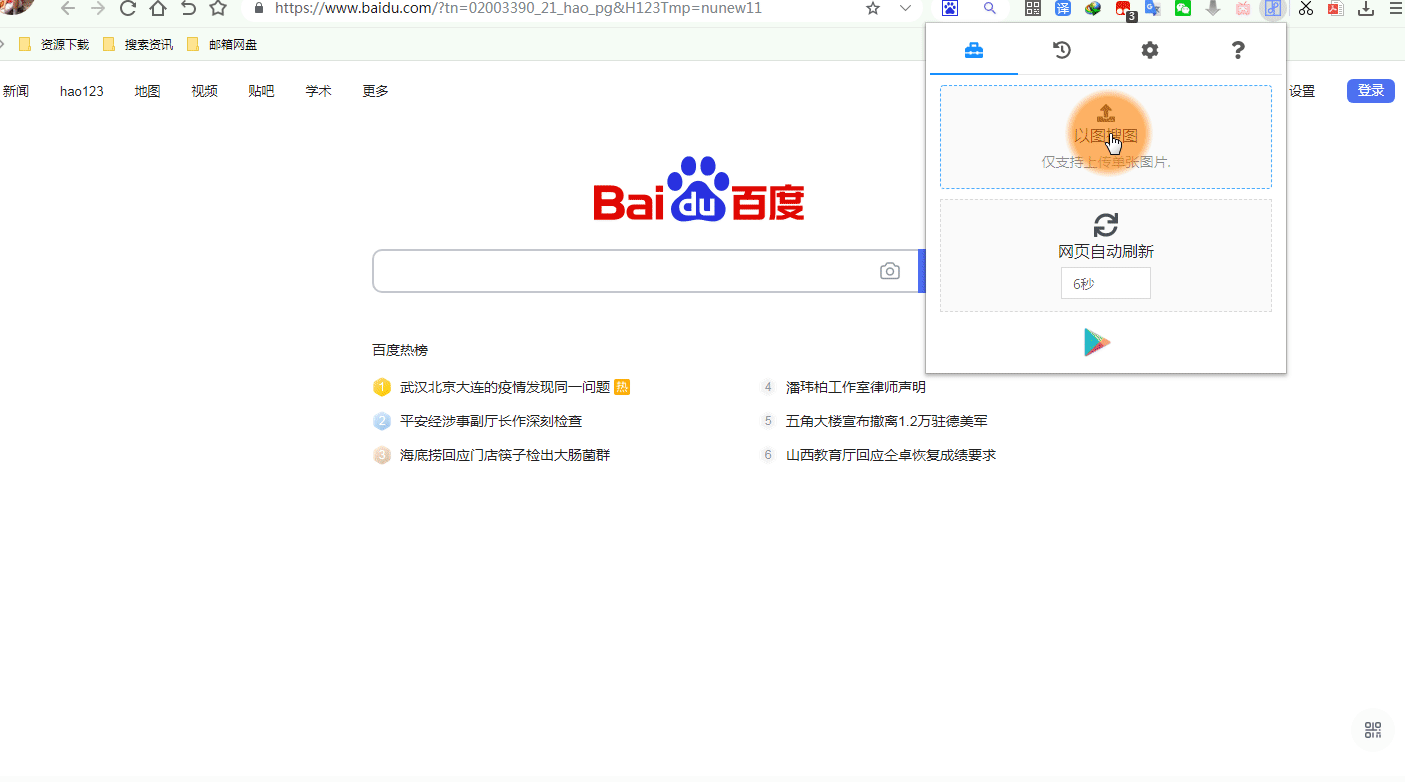Click the blue 登录 button
The image size is (1405, 782).
coord(1371,91)
